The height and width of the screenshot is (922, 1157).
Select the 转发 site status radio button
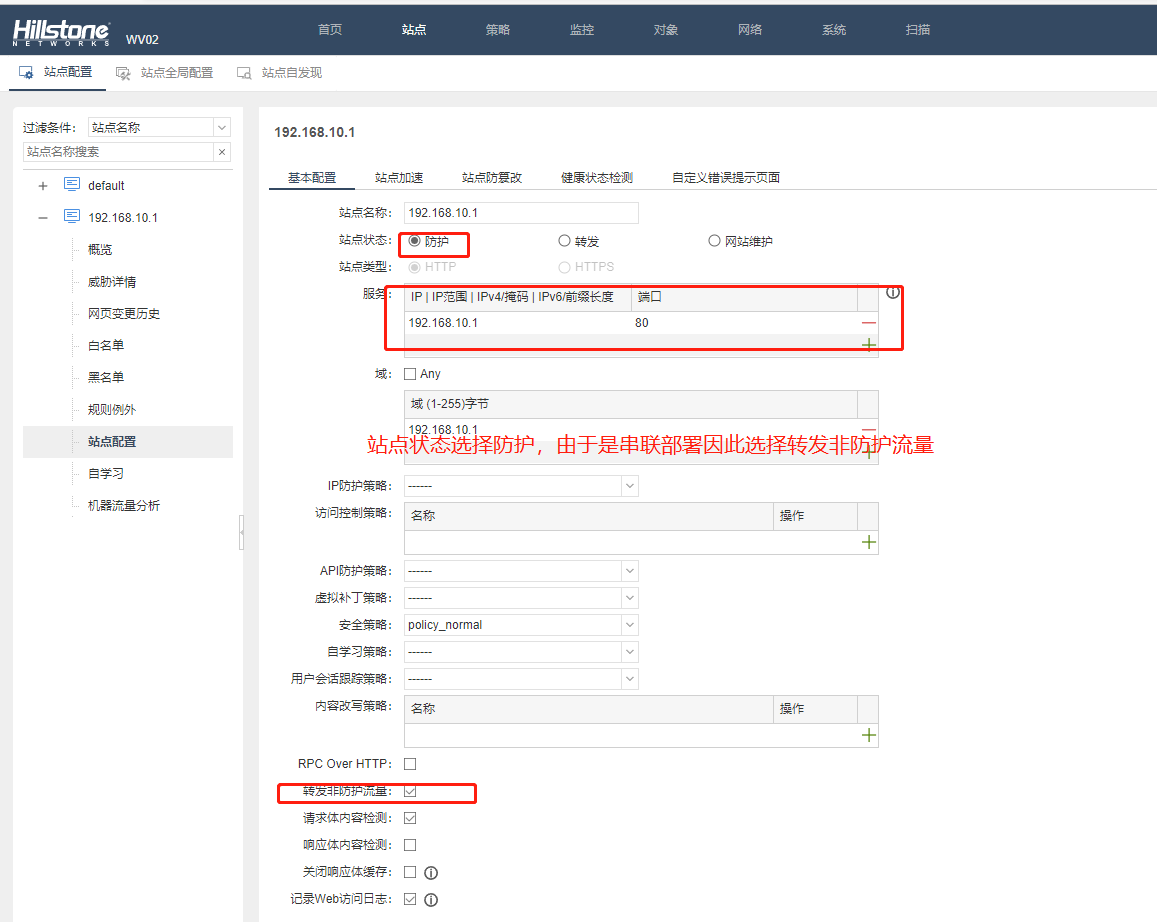pos(565,241)
